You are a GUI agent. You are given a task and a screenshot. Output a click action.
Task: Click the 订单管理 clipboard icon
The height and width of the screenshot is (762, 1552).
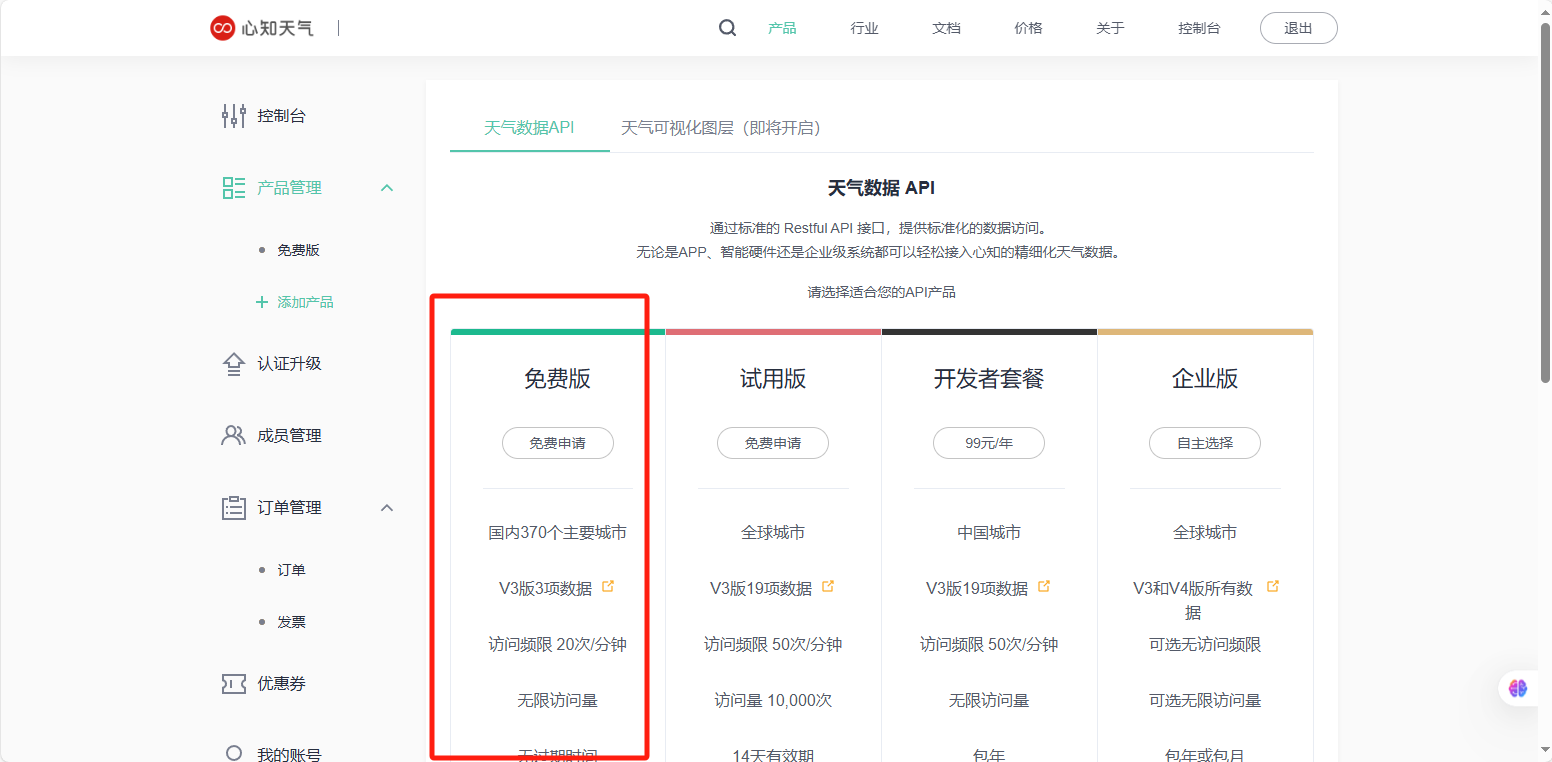pyautogui.click(x=233, y=508)
